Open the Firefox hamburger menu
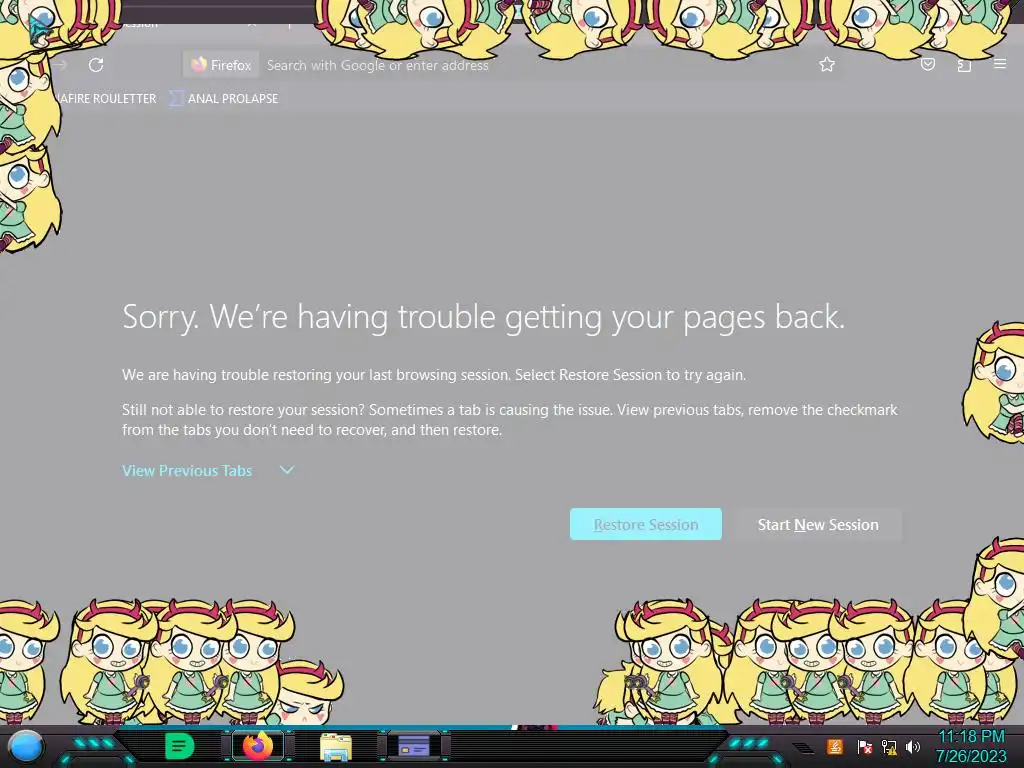This screenshot has width=1024, height=768. (999, 63)
